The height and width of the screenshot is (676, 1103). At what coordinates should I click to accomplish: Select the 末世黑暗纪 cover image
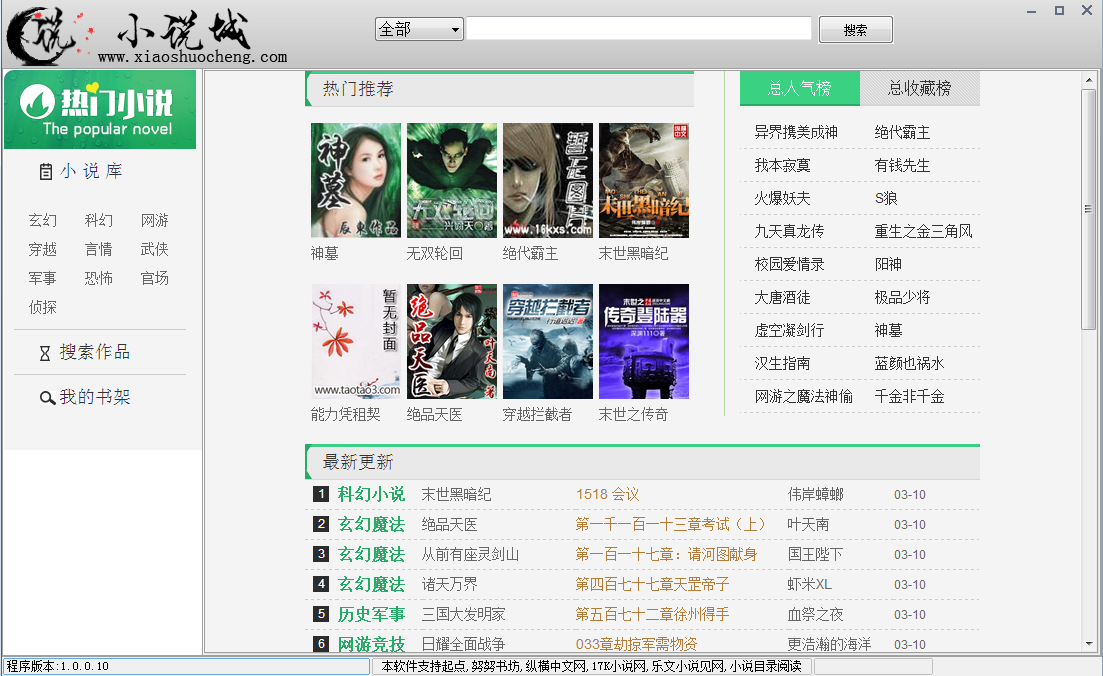click(x=643, y=180)
